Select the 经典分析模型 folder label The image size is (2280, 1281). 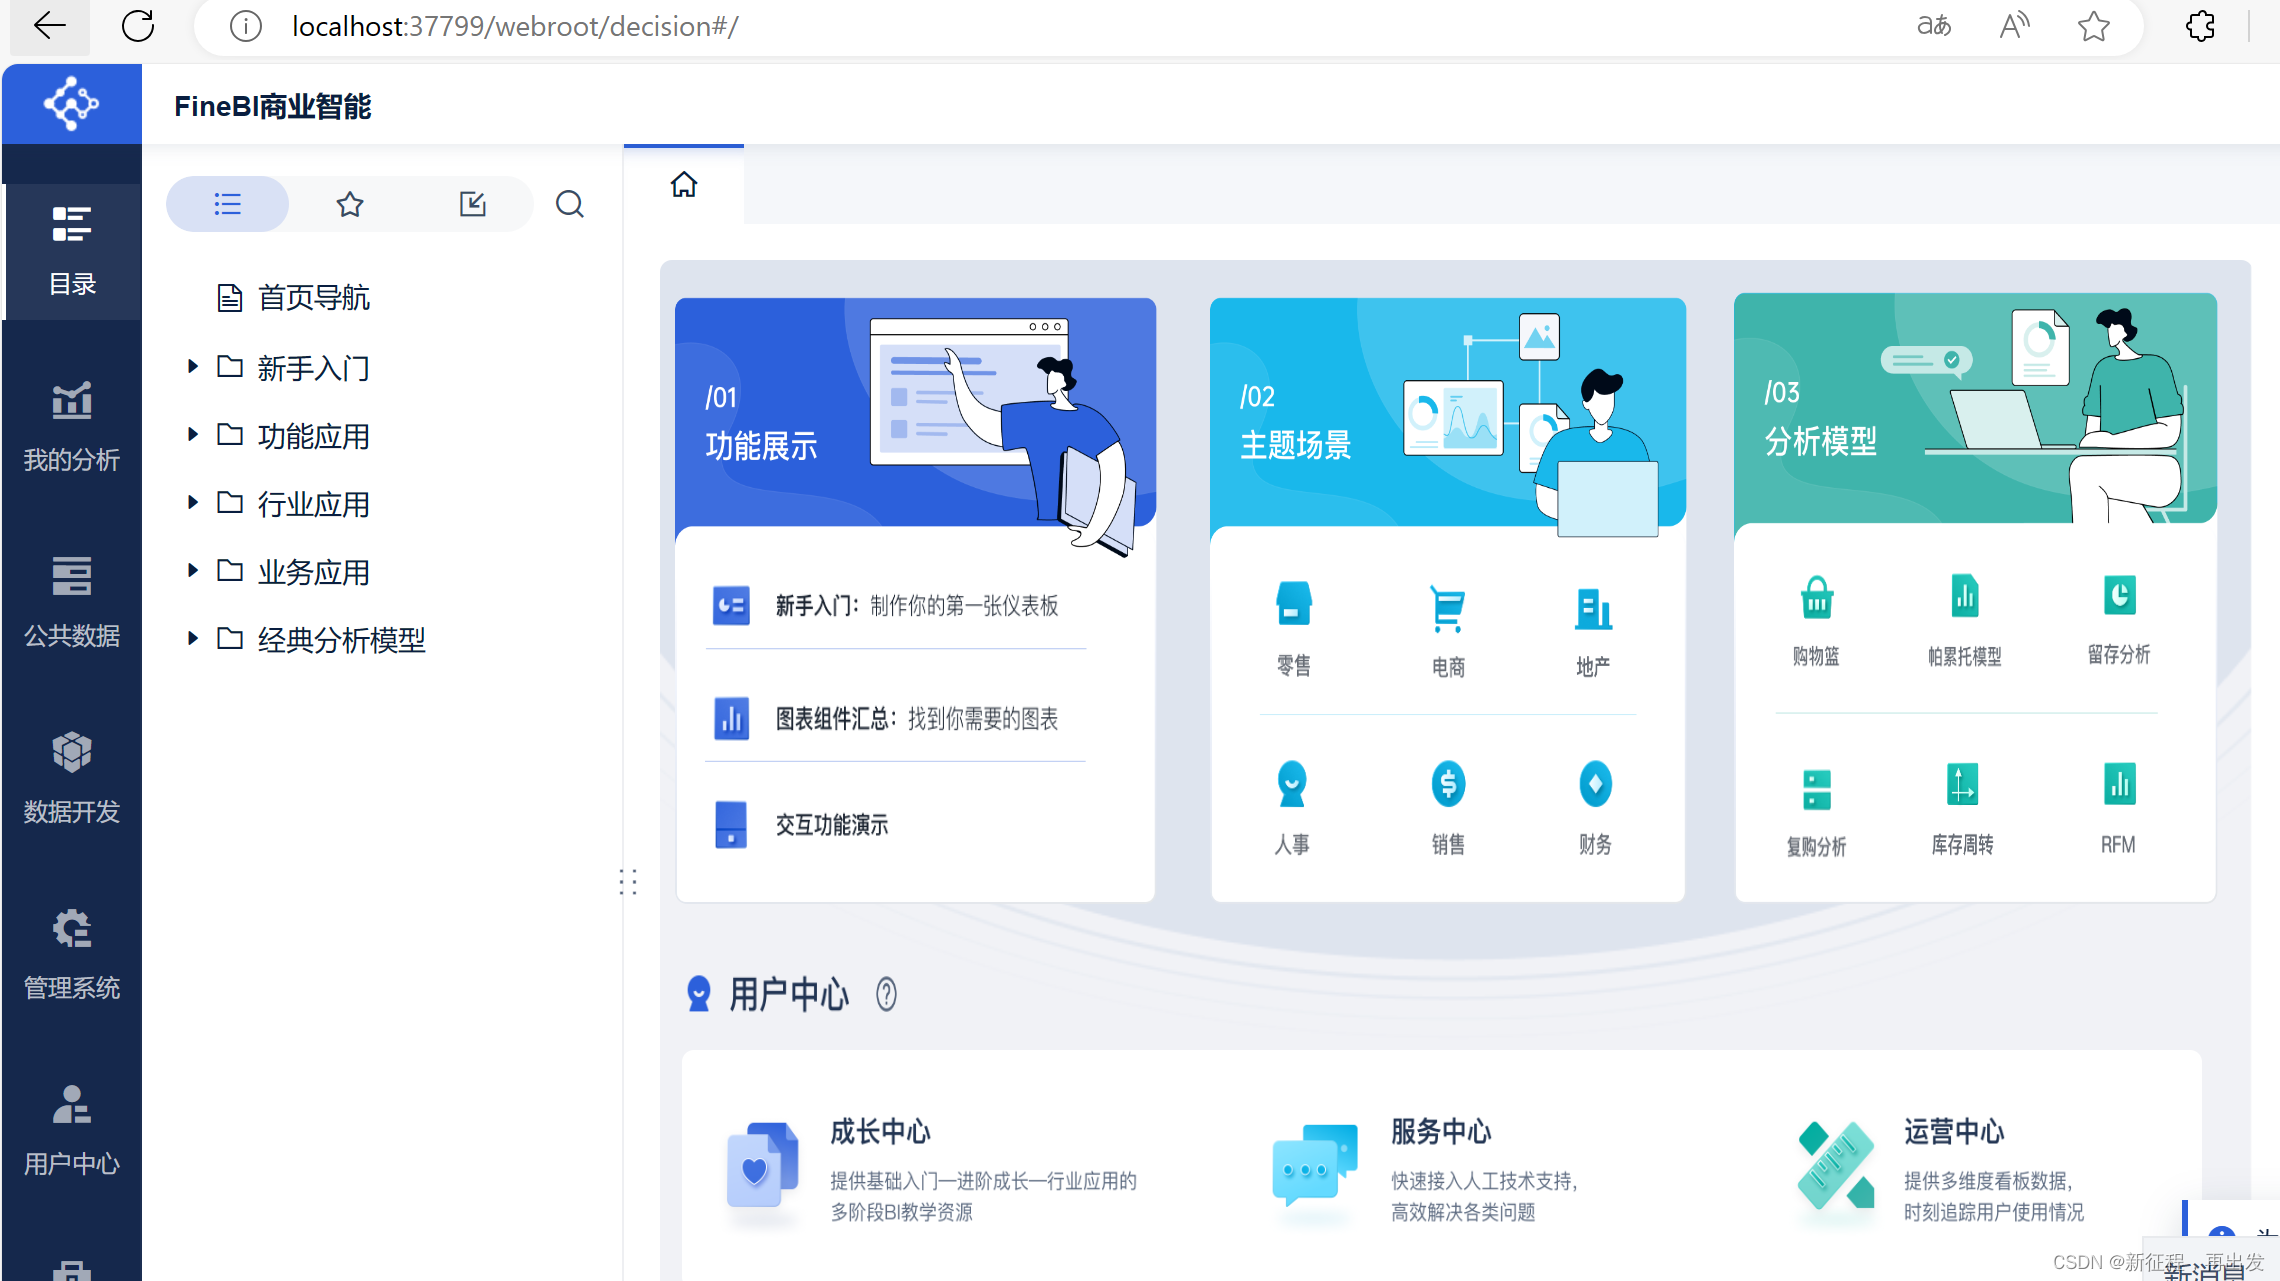pyautogui.click(x=342, y=640)
